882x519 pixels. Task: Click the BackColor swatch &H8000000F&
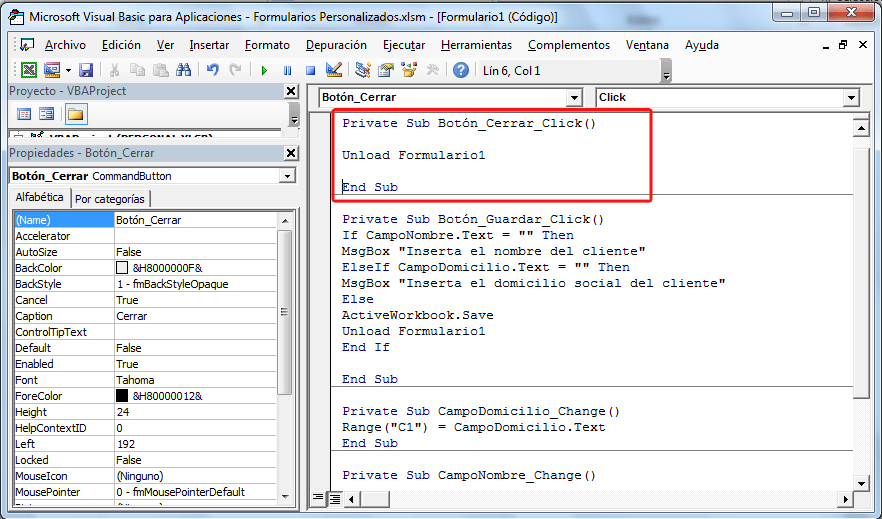click(x=122, y=268)
